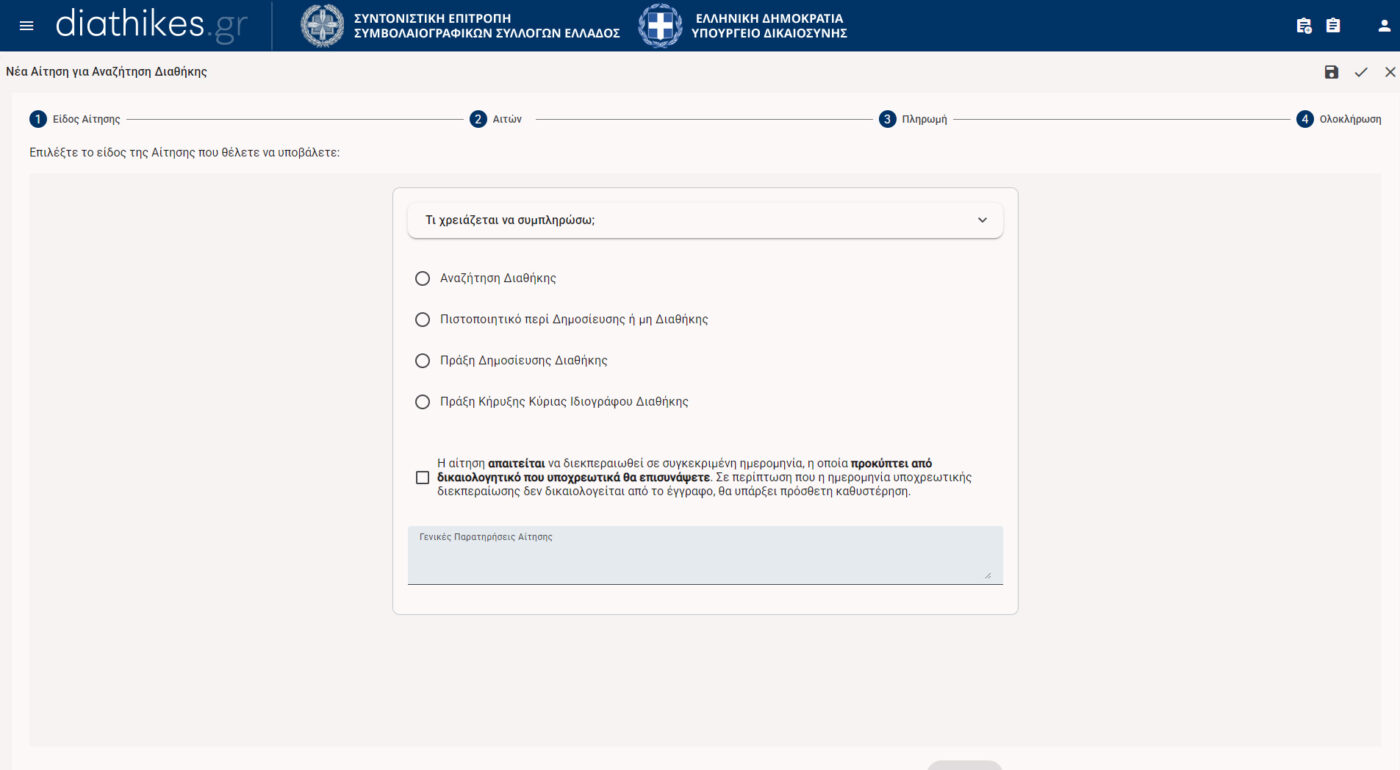The image size is (1400, 770).
Task: Focus the Γενικές Παρατηρήσεις Αίτησης text area
Action: (705, 555)
